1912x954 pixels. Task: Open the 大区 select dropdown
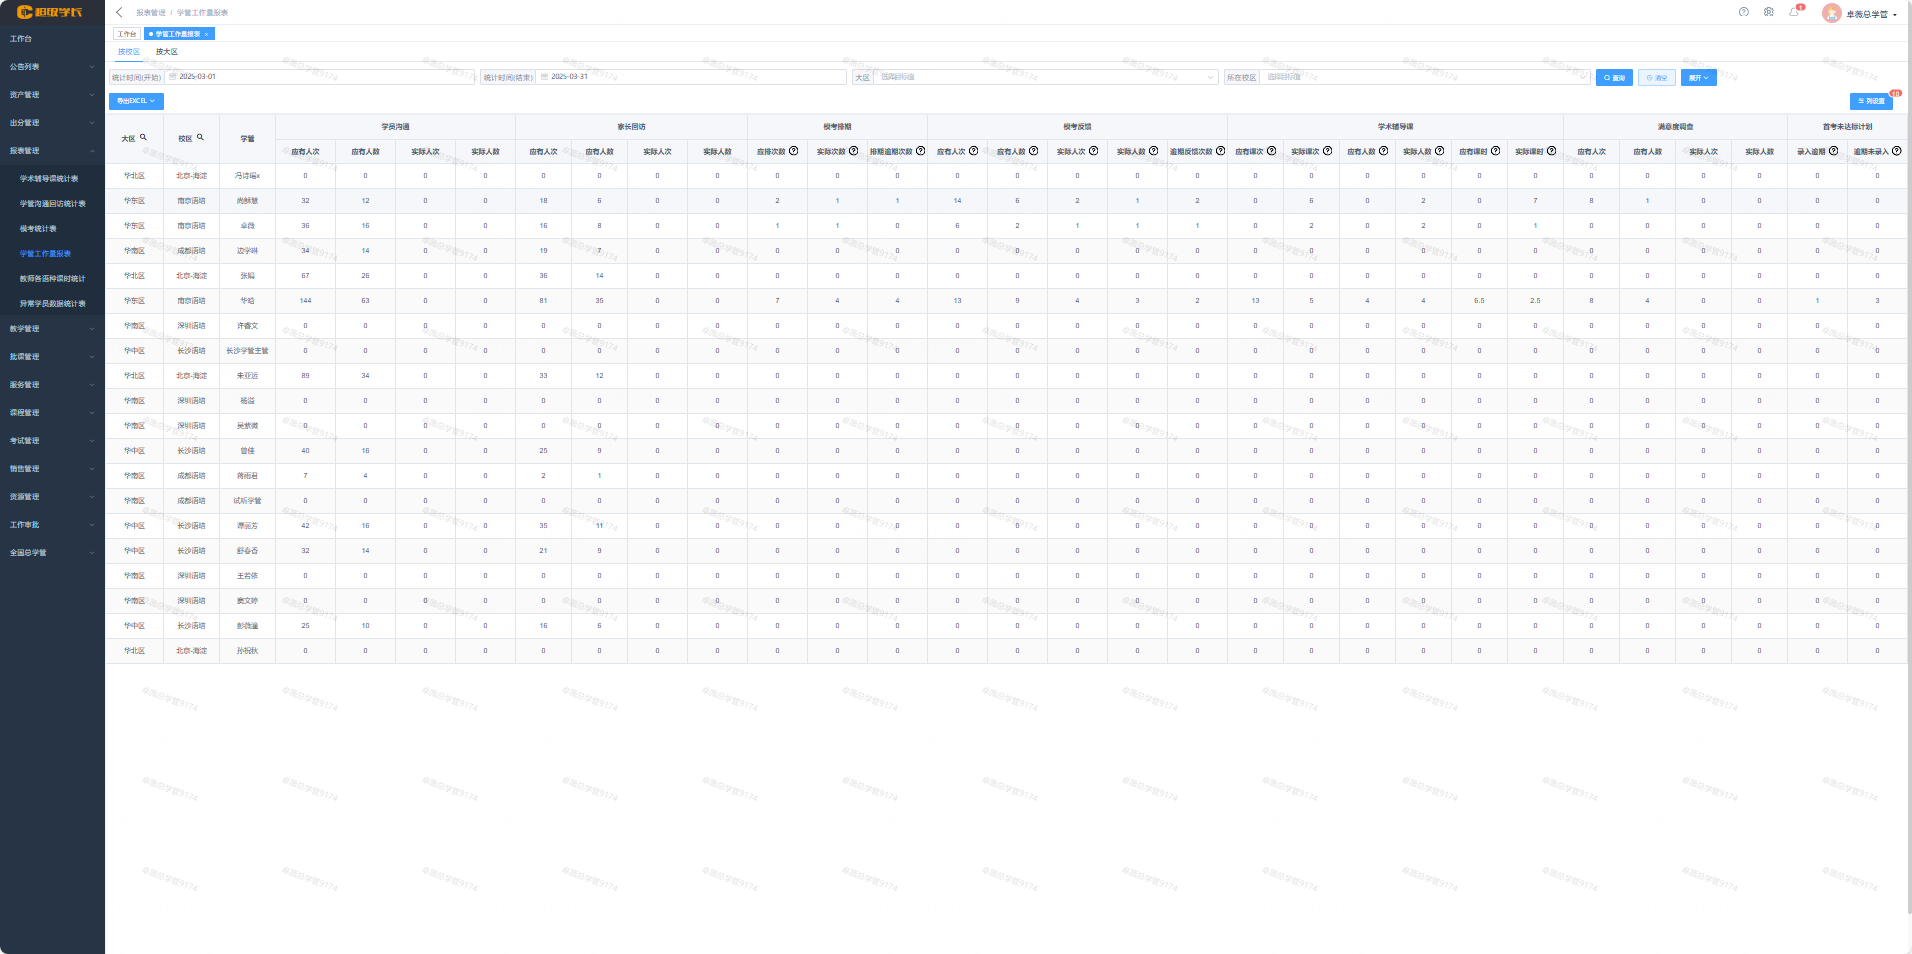click(1045, 77)
